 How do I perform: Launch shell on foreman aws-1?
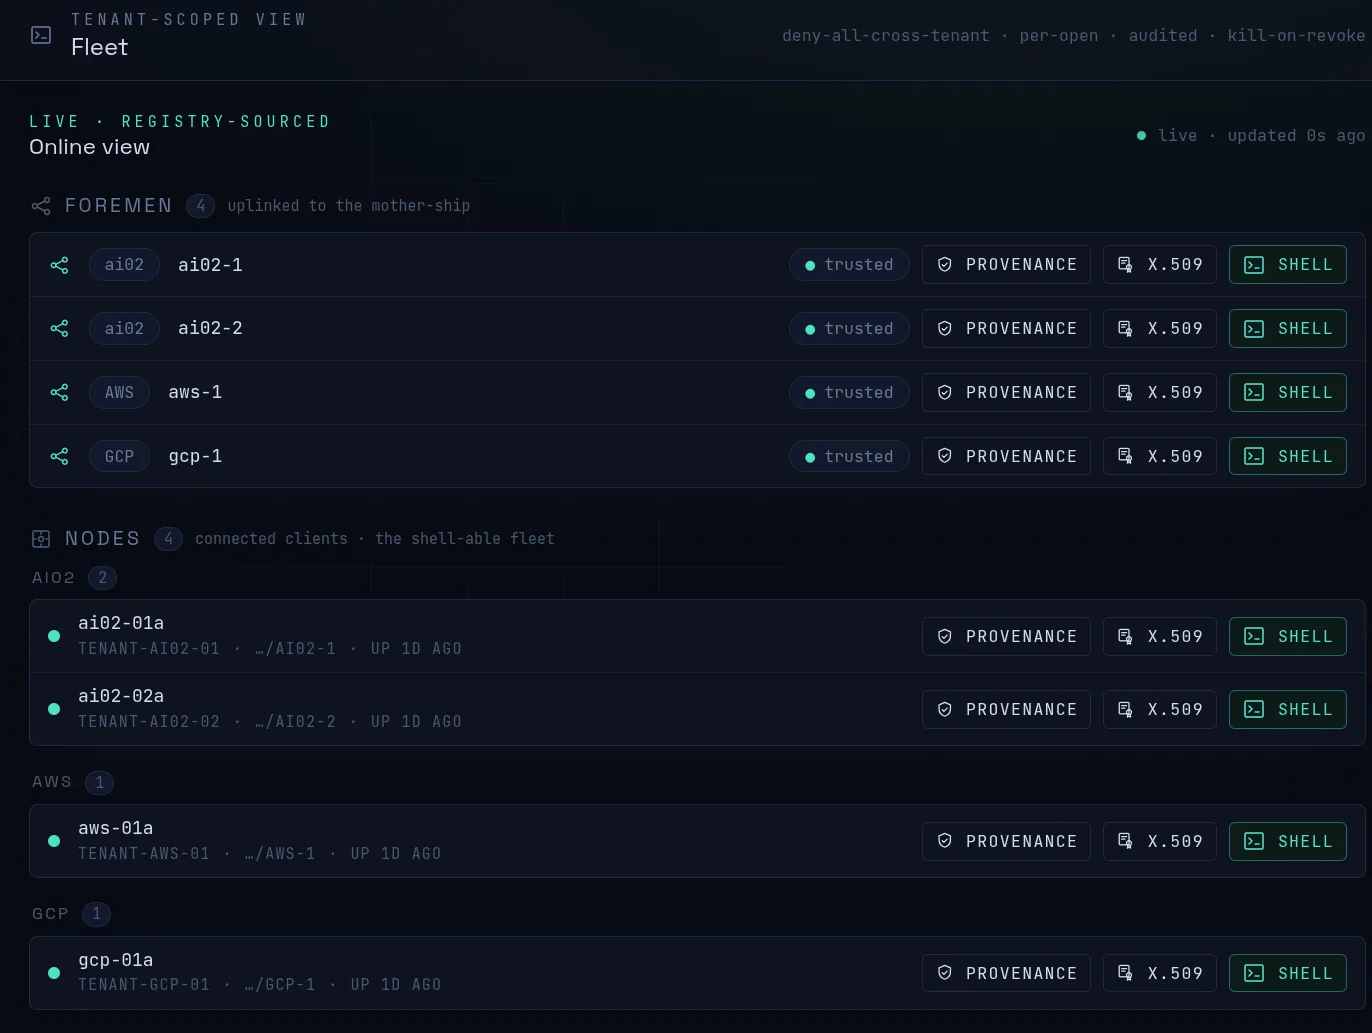(1287, 393)
